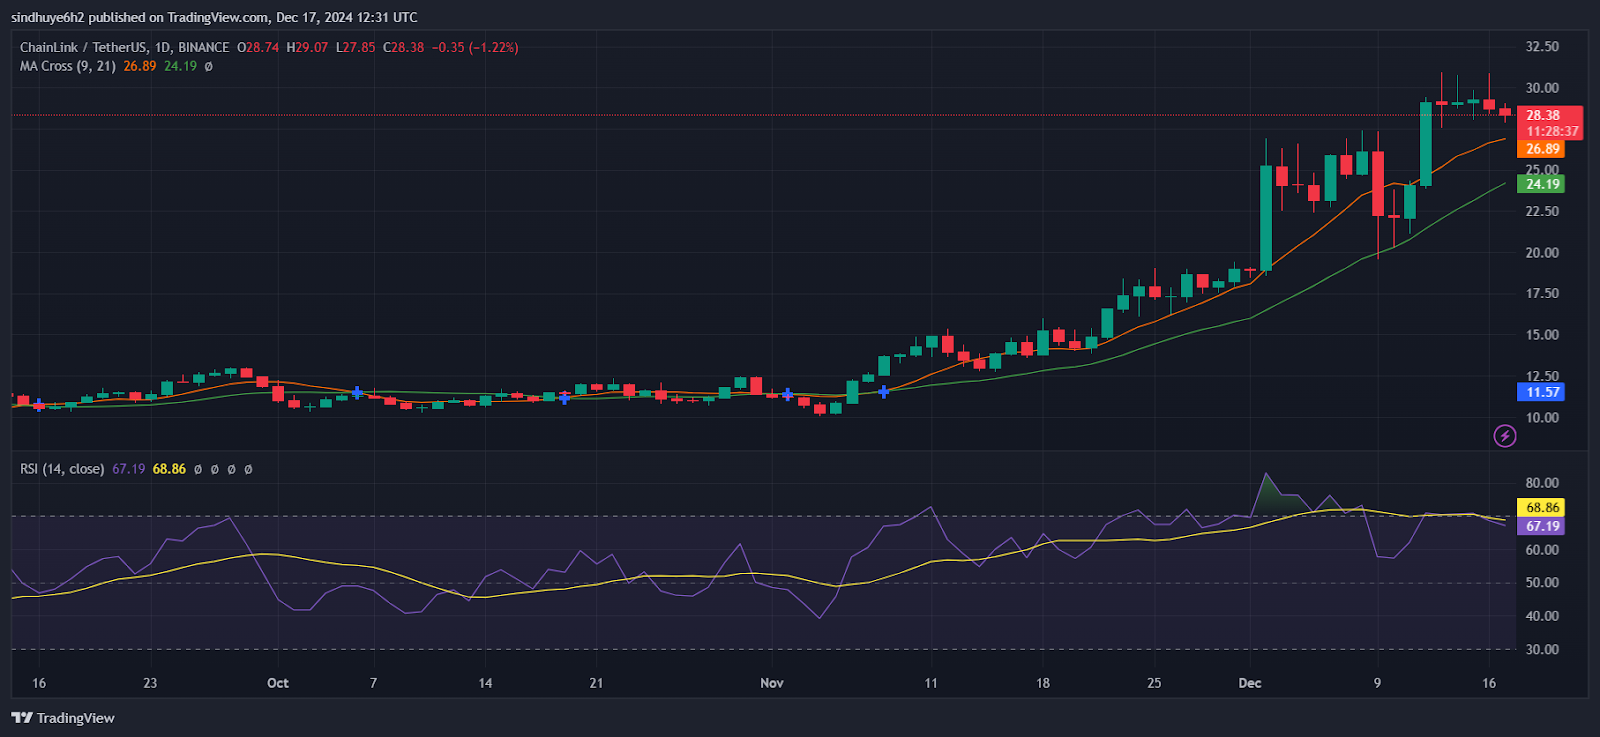Click the high value H29.07 in header
Image resolution: width=1600 pixels, height=737 pixels.
click(307, 47)
